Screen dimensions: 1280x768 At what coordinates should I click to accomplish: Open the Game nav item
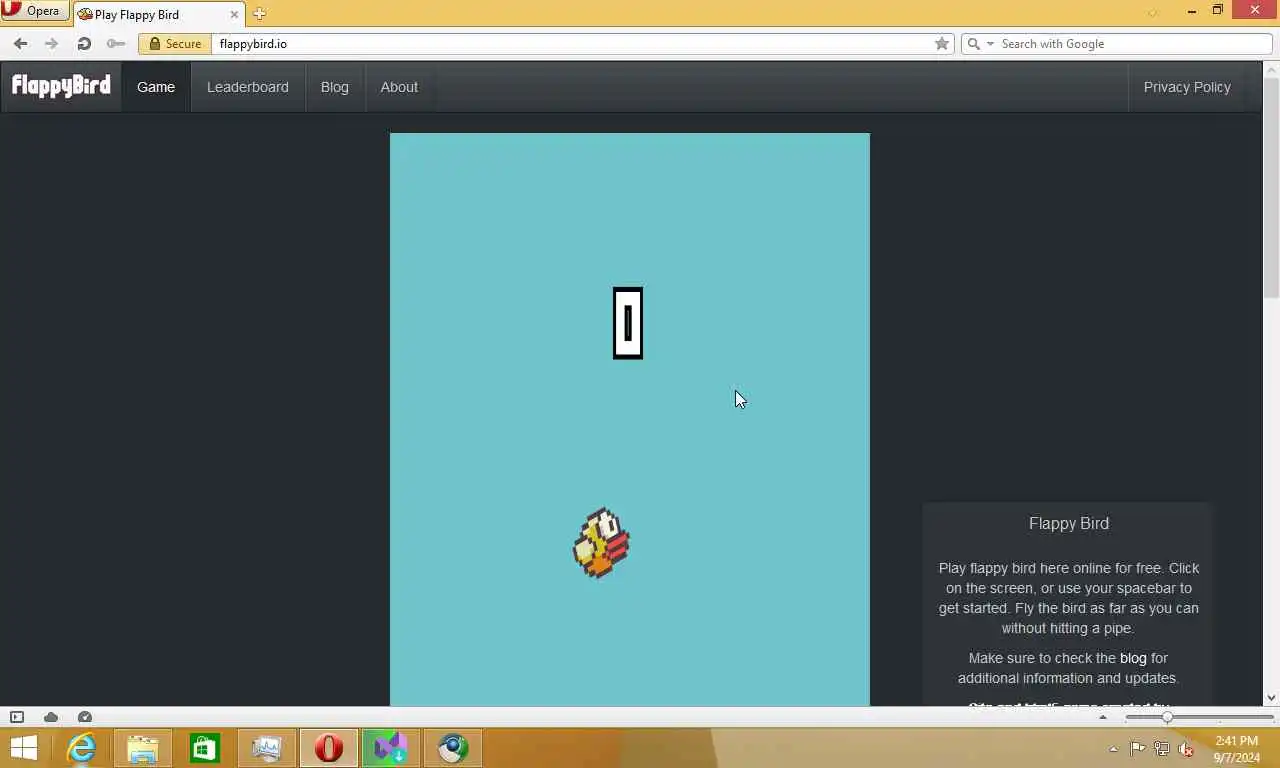point(156,87)
